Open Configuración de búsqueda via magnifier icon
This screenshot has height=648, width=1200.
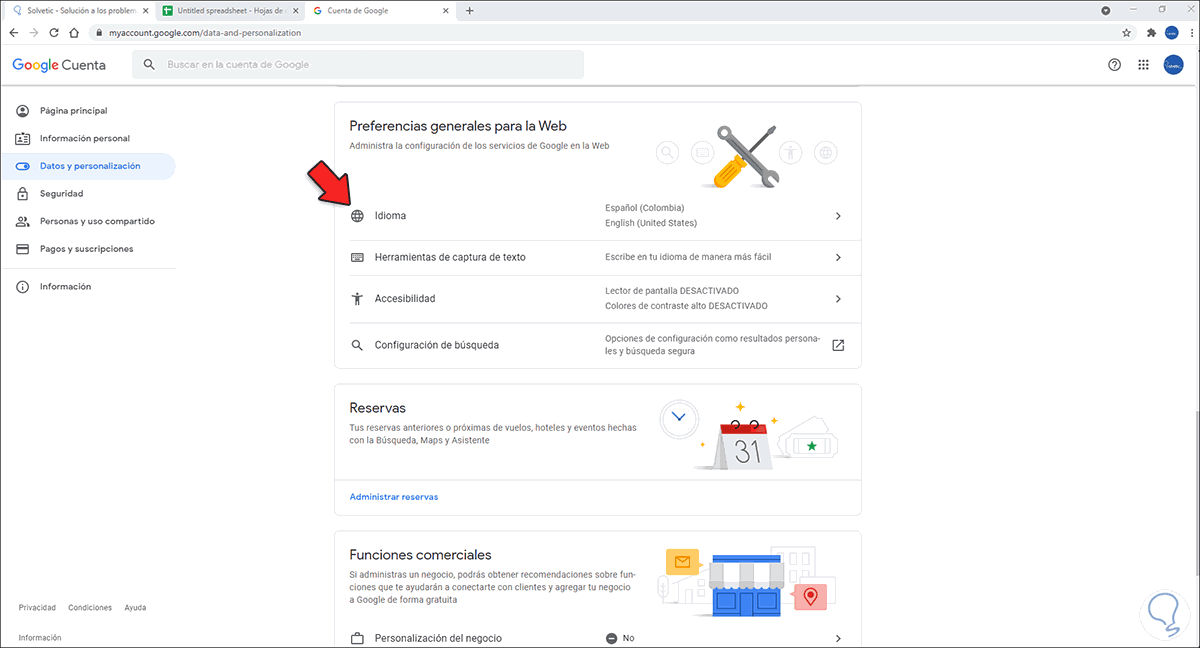357,344
